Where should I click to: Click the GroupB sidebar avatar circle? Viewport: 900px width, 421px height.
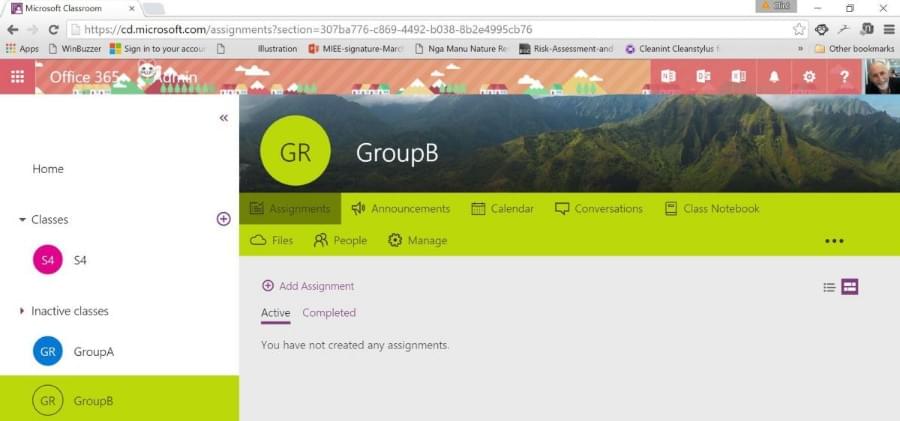48,400
